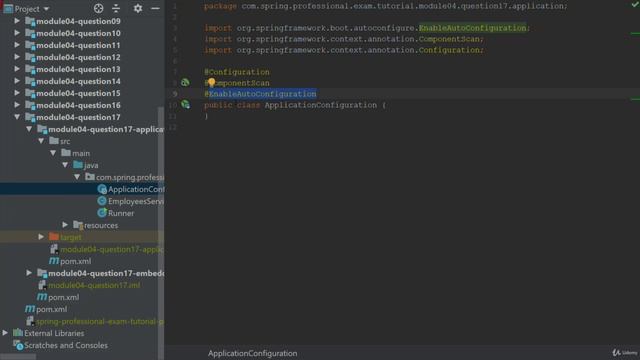Viewport: 640px width, 360px height.
Task: Click project panel horizontal scrollbar
Action: (18, 357)
